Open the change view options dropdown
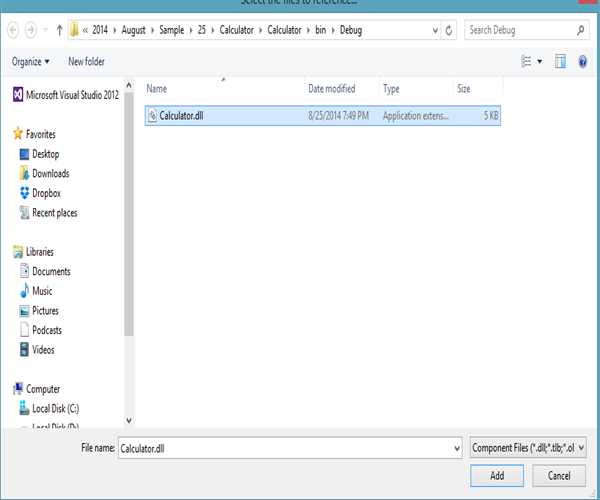The height and width of the screenshot is (500, 600). tap(540, 62)
